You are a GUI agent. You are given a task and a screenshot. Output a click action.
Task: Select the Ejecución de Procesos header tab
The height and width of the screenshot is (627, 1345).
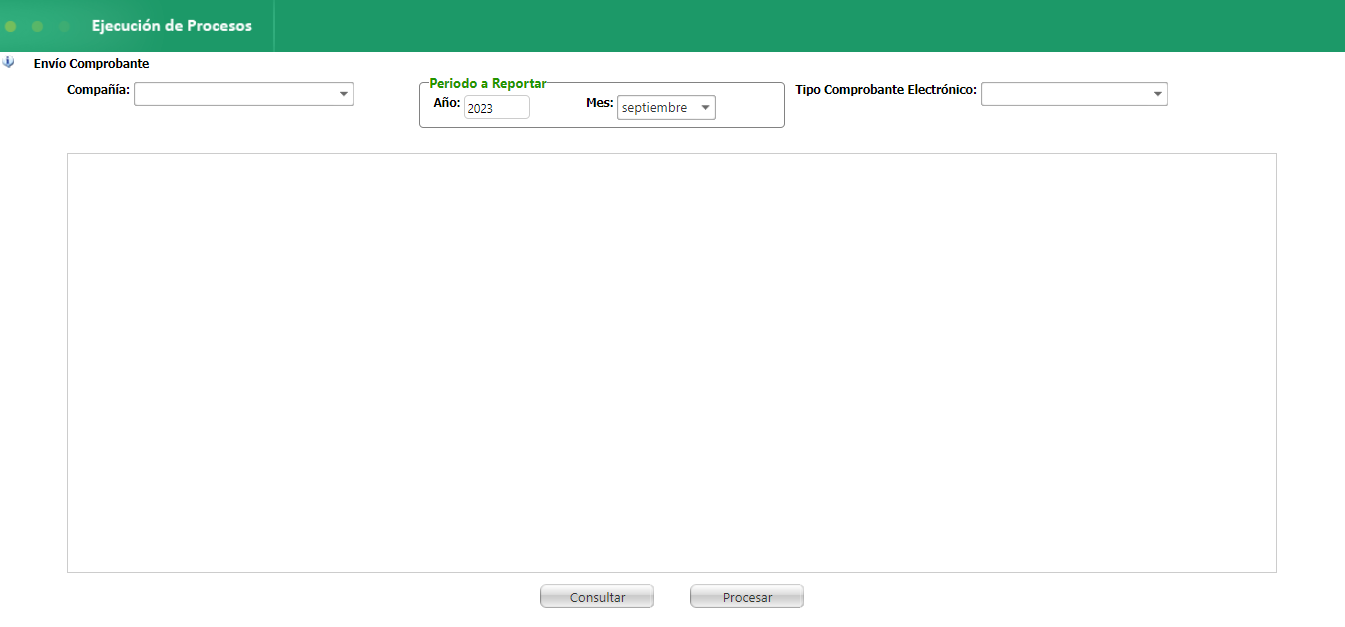(172, 26)
